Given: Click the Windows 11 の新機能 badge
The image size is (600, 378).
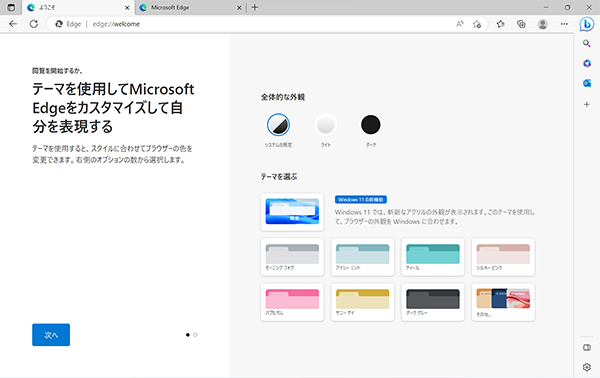Looking at the screenshot, I should pyautogui.click(x=361, y=200).
